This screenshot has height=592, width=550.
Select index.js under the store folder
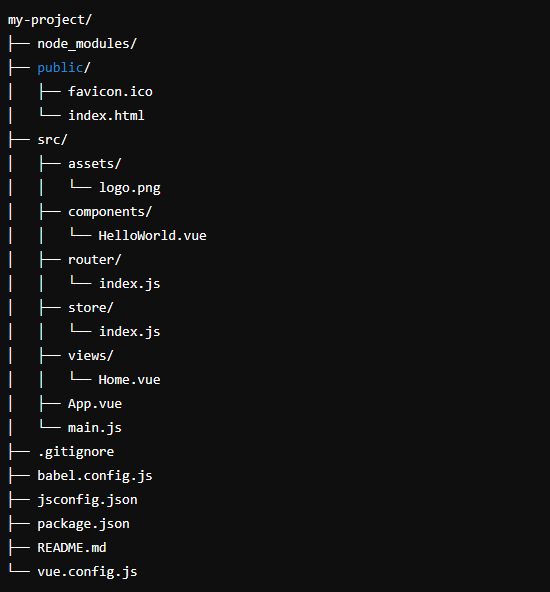click(x=129, y=332)
